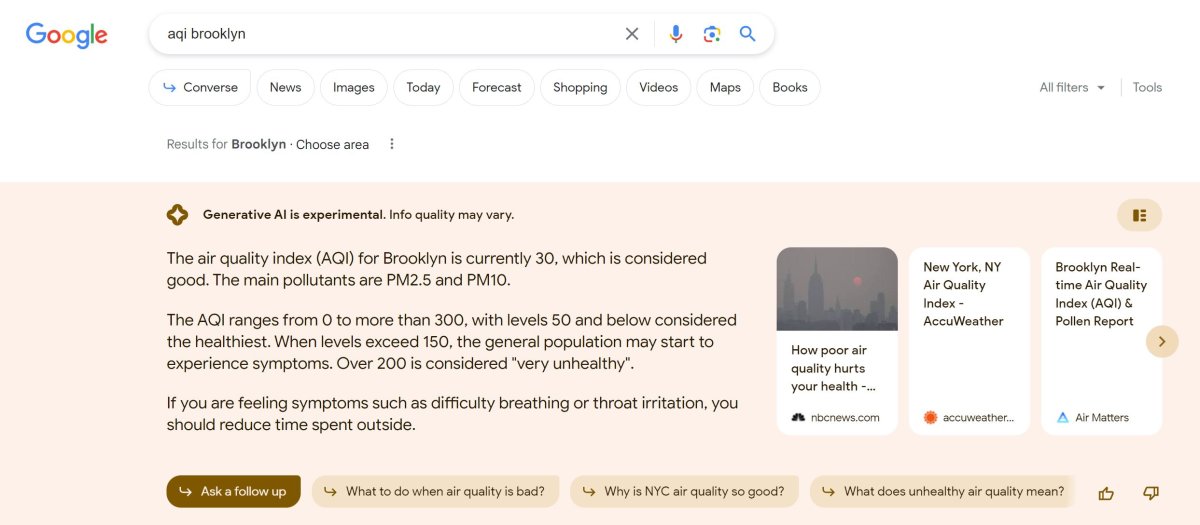Viewport: 1200px width, 525px height.
Task: Start voice search with the microphone icon
Action: tap(676, 34)
